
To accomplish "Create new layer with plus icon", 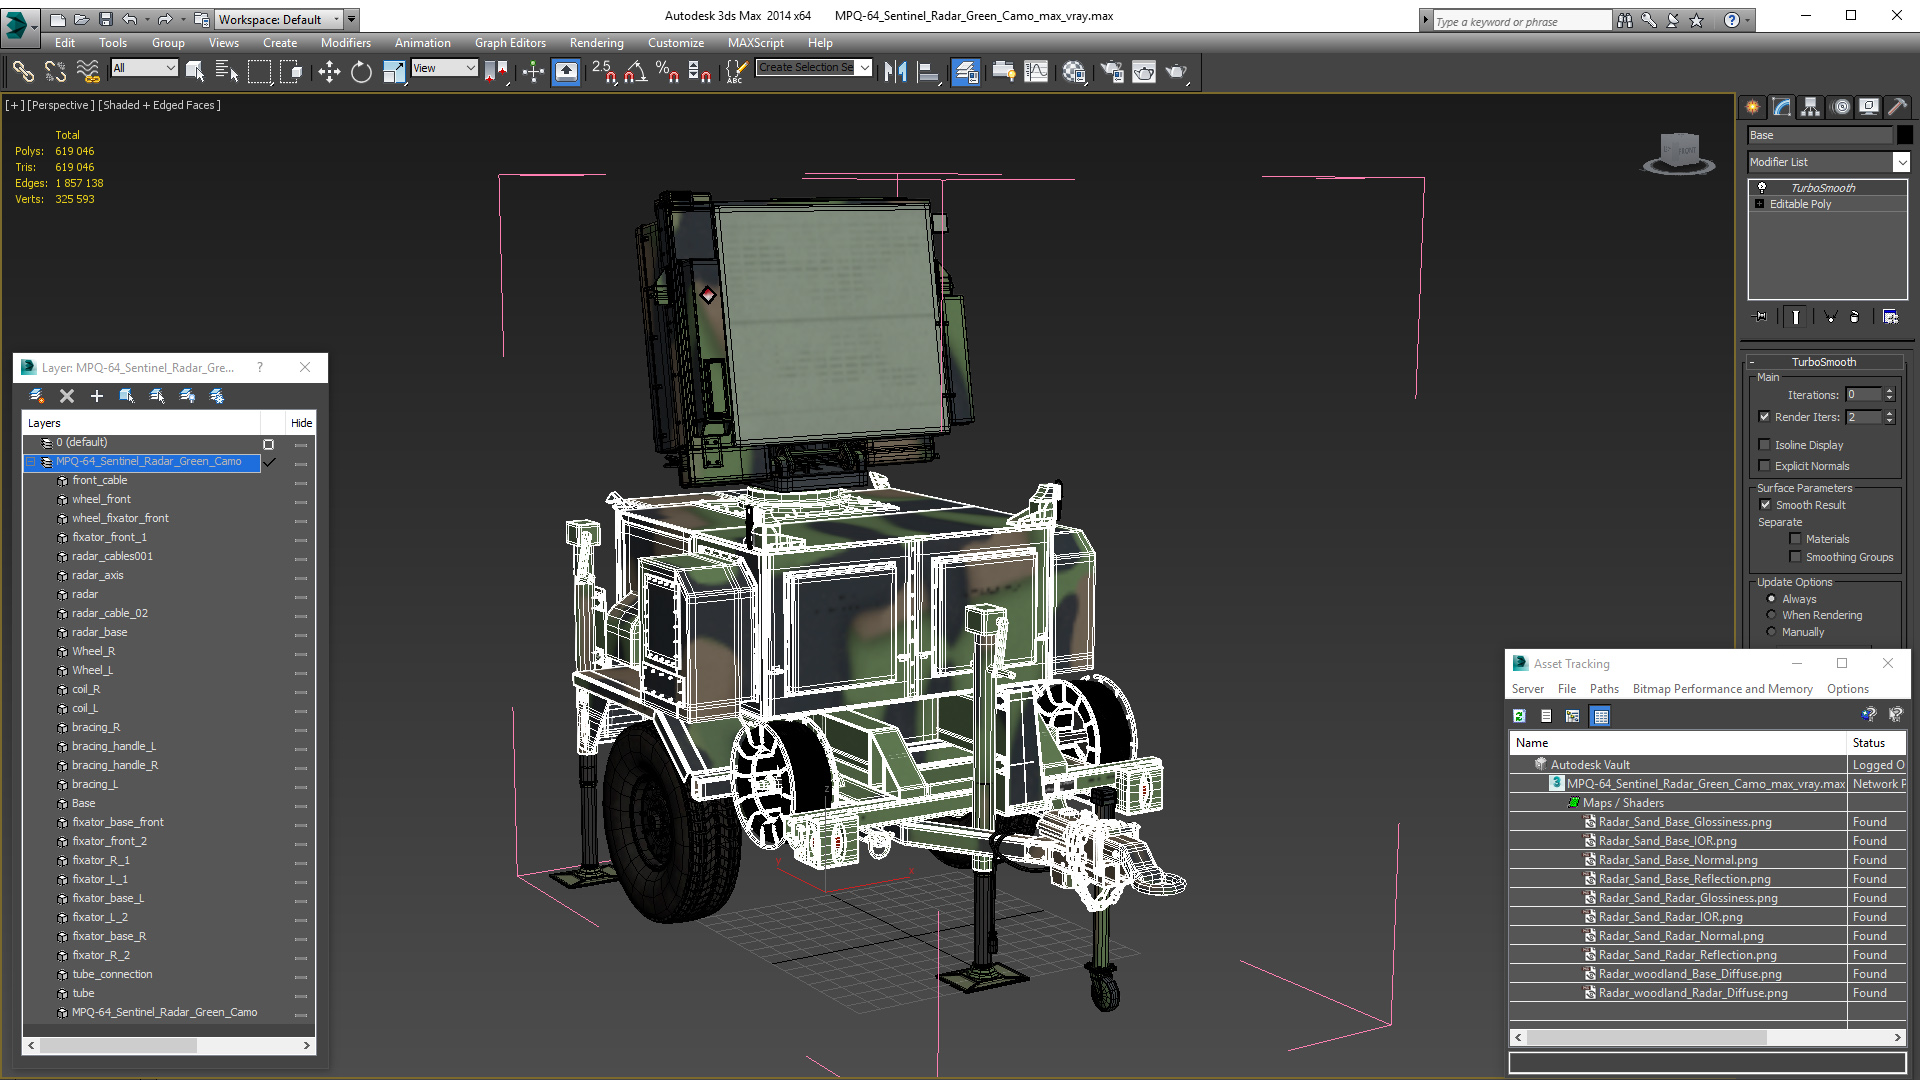I will (x=97, y=396).
